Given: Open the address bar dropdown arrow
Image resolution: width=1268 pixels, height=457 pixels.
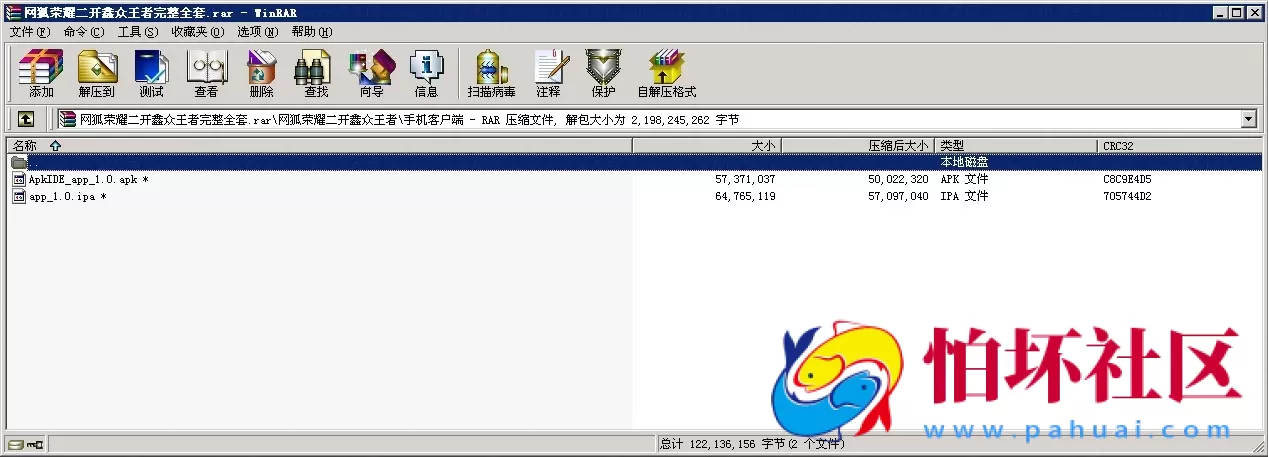Looking at the screenshot, I should (1248, 119).
